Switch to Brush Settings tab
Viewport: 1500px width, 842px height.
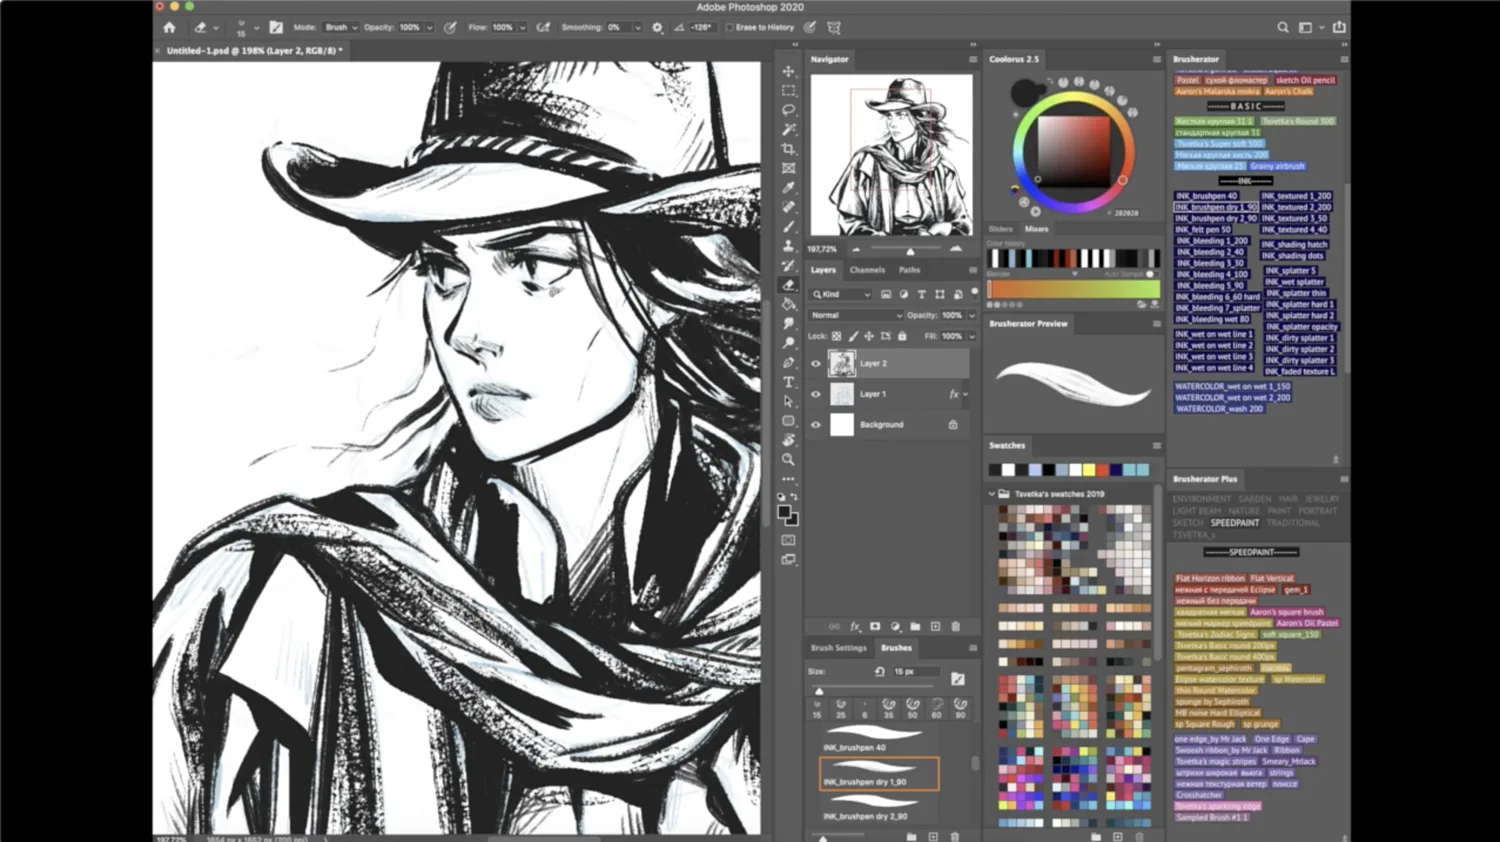(x=839, y=648)
